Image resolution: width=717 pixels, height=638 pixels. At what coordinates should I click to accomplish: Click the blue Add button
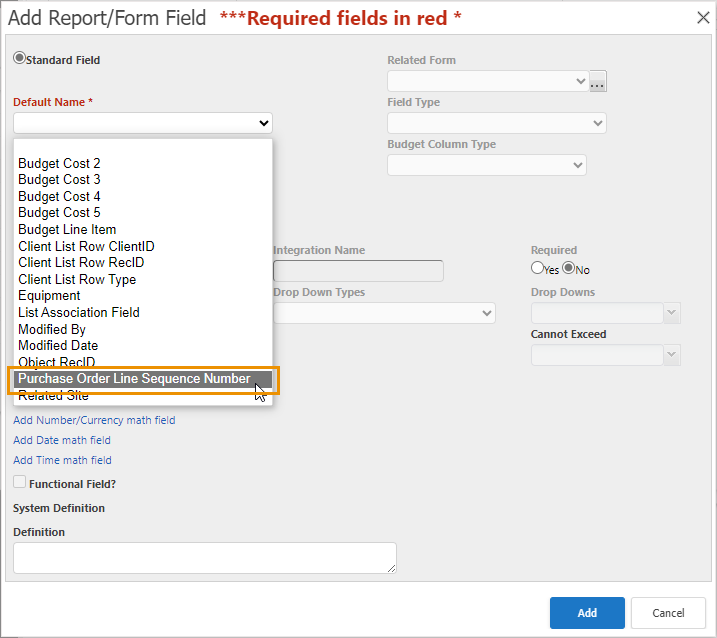coord(587,613)
